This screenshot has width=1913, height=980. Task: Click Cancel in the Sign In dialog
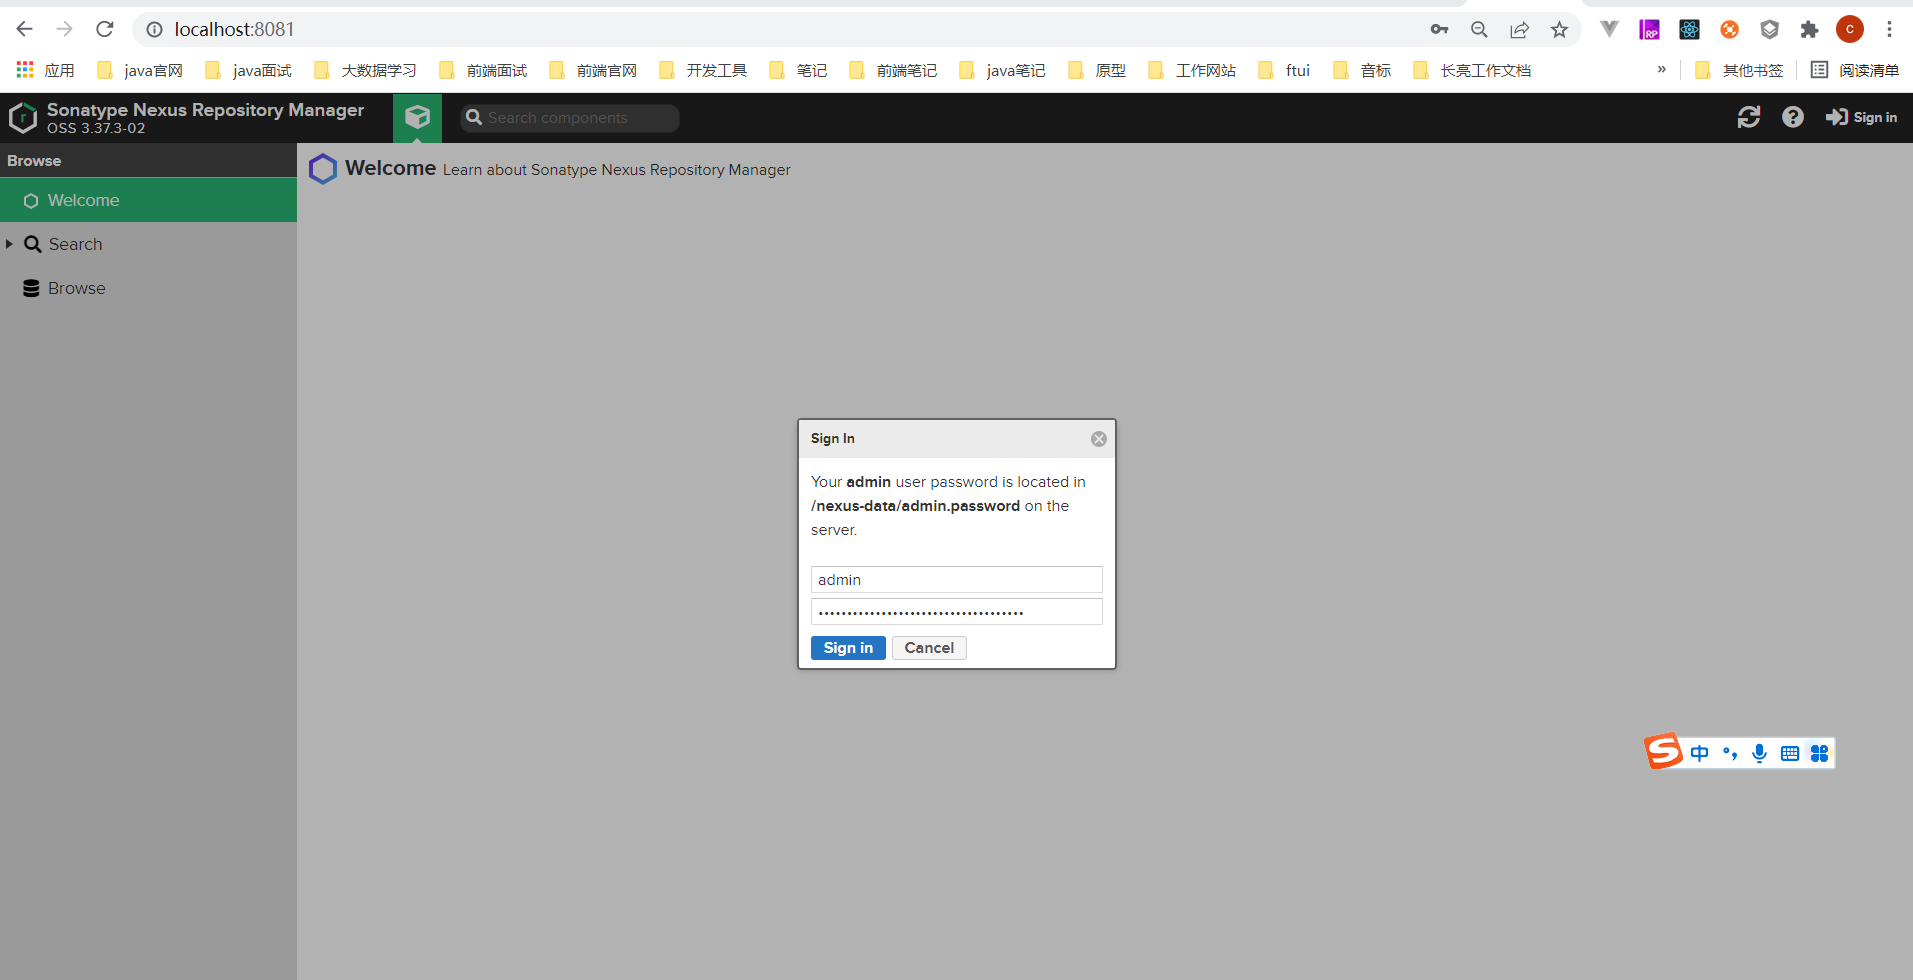tap(929, 648)
